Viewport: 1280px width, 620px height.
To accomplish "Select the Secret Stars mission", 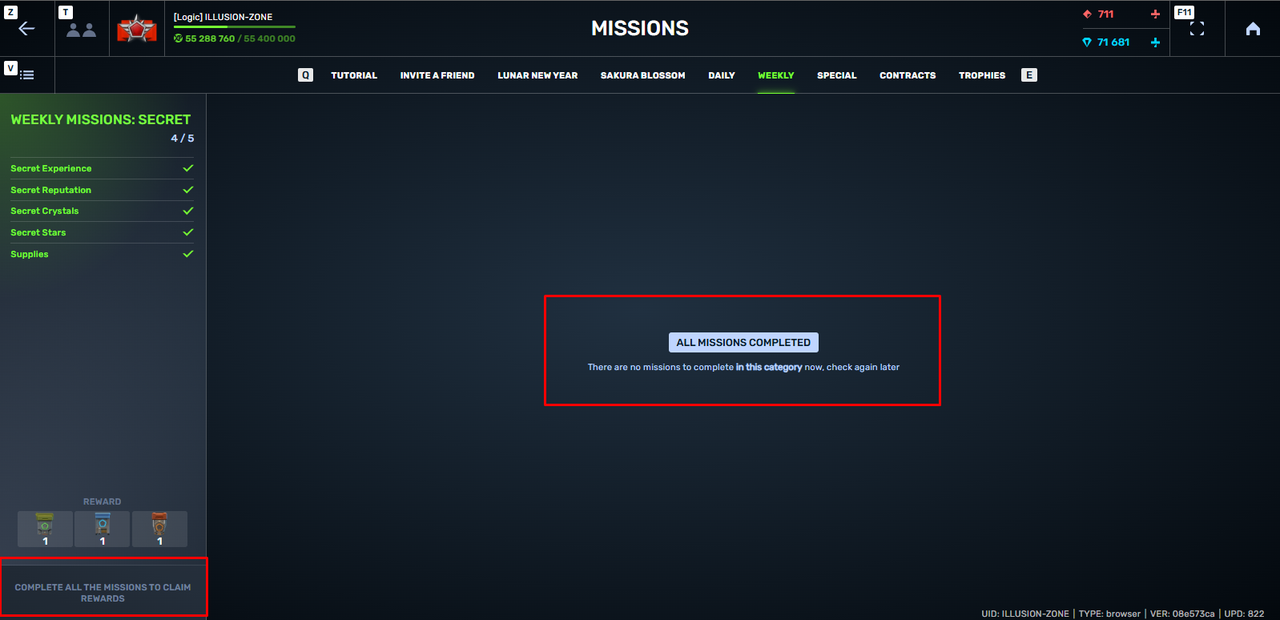I will point(102,232).
